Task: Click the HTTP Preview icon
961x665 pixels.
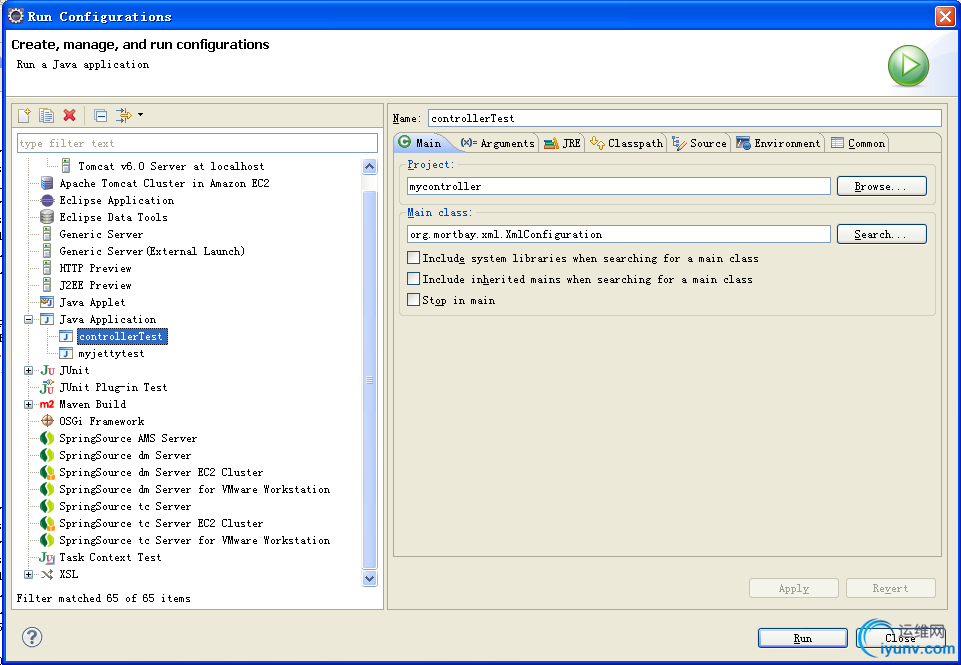Action: (x=47, y=268)
